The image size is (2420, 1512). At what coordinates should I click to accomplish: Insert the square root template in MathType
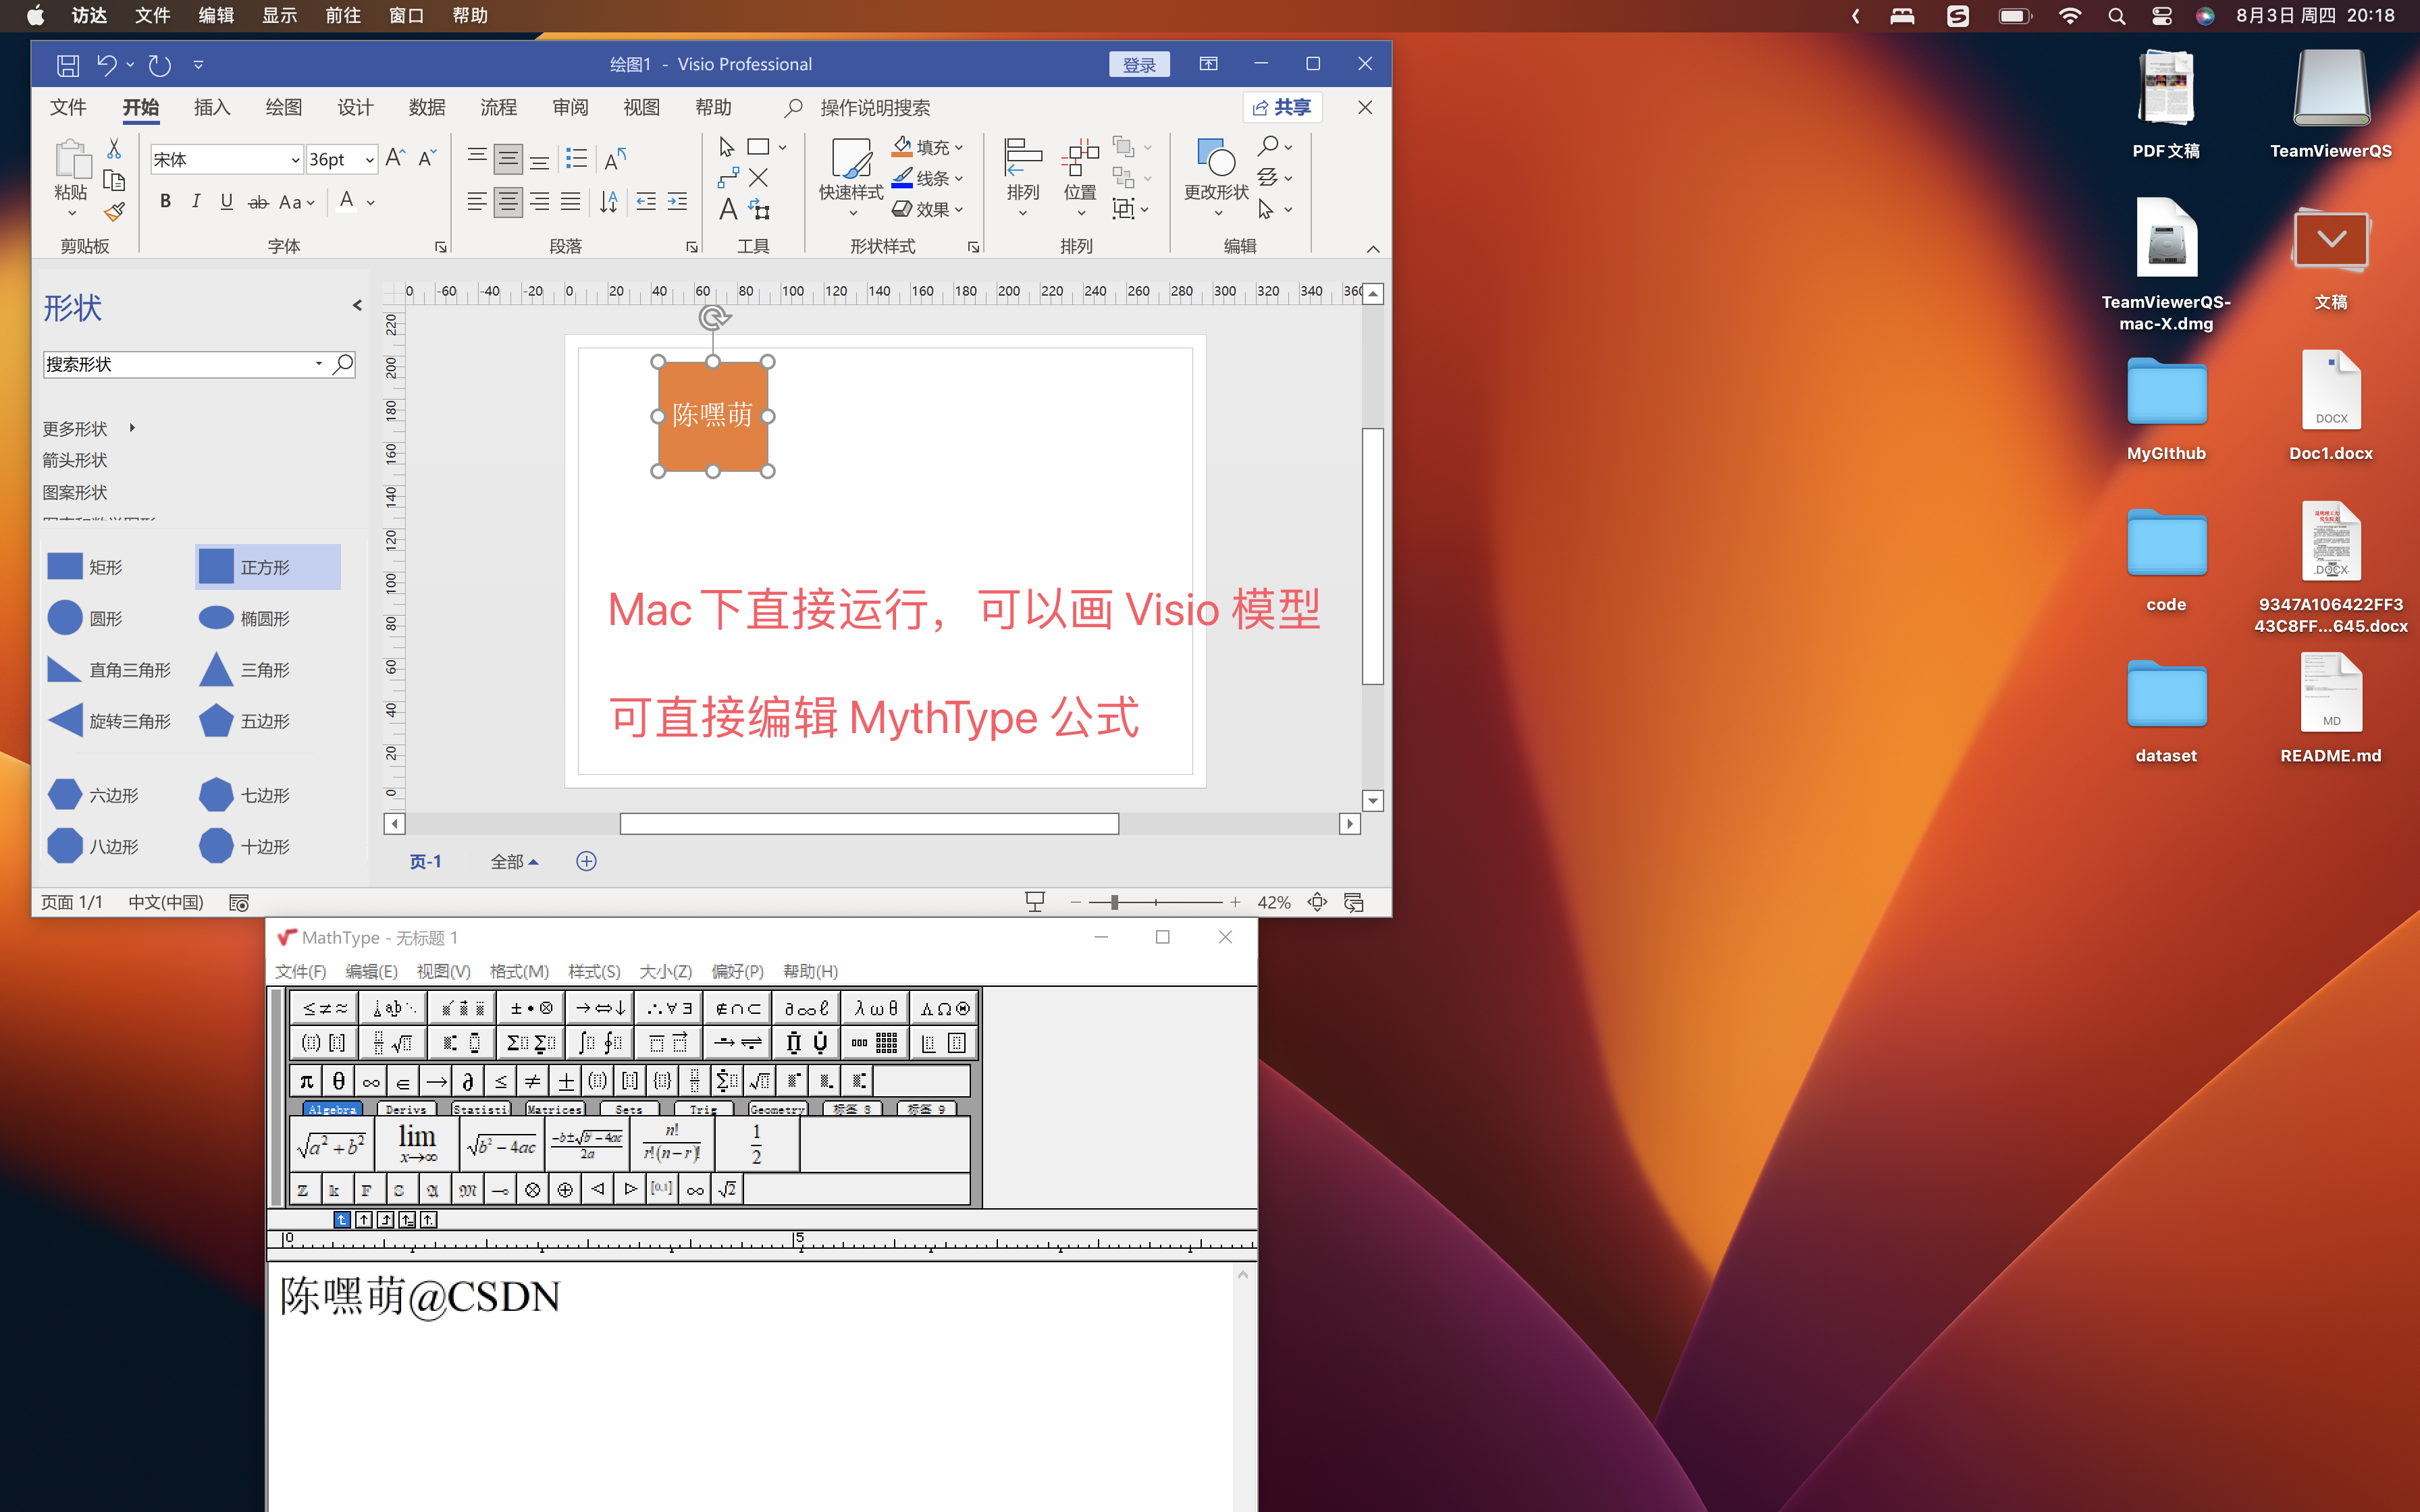click(x=759, y=1081)
